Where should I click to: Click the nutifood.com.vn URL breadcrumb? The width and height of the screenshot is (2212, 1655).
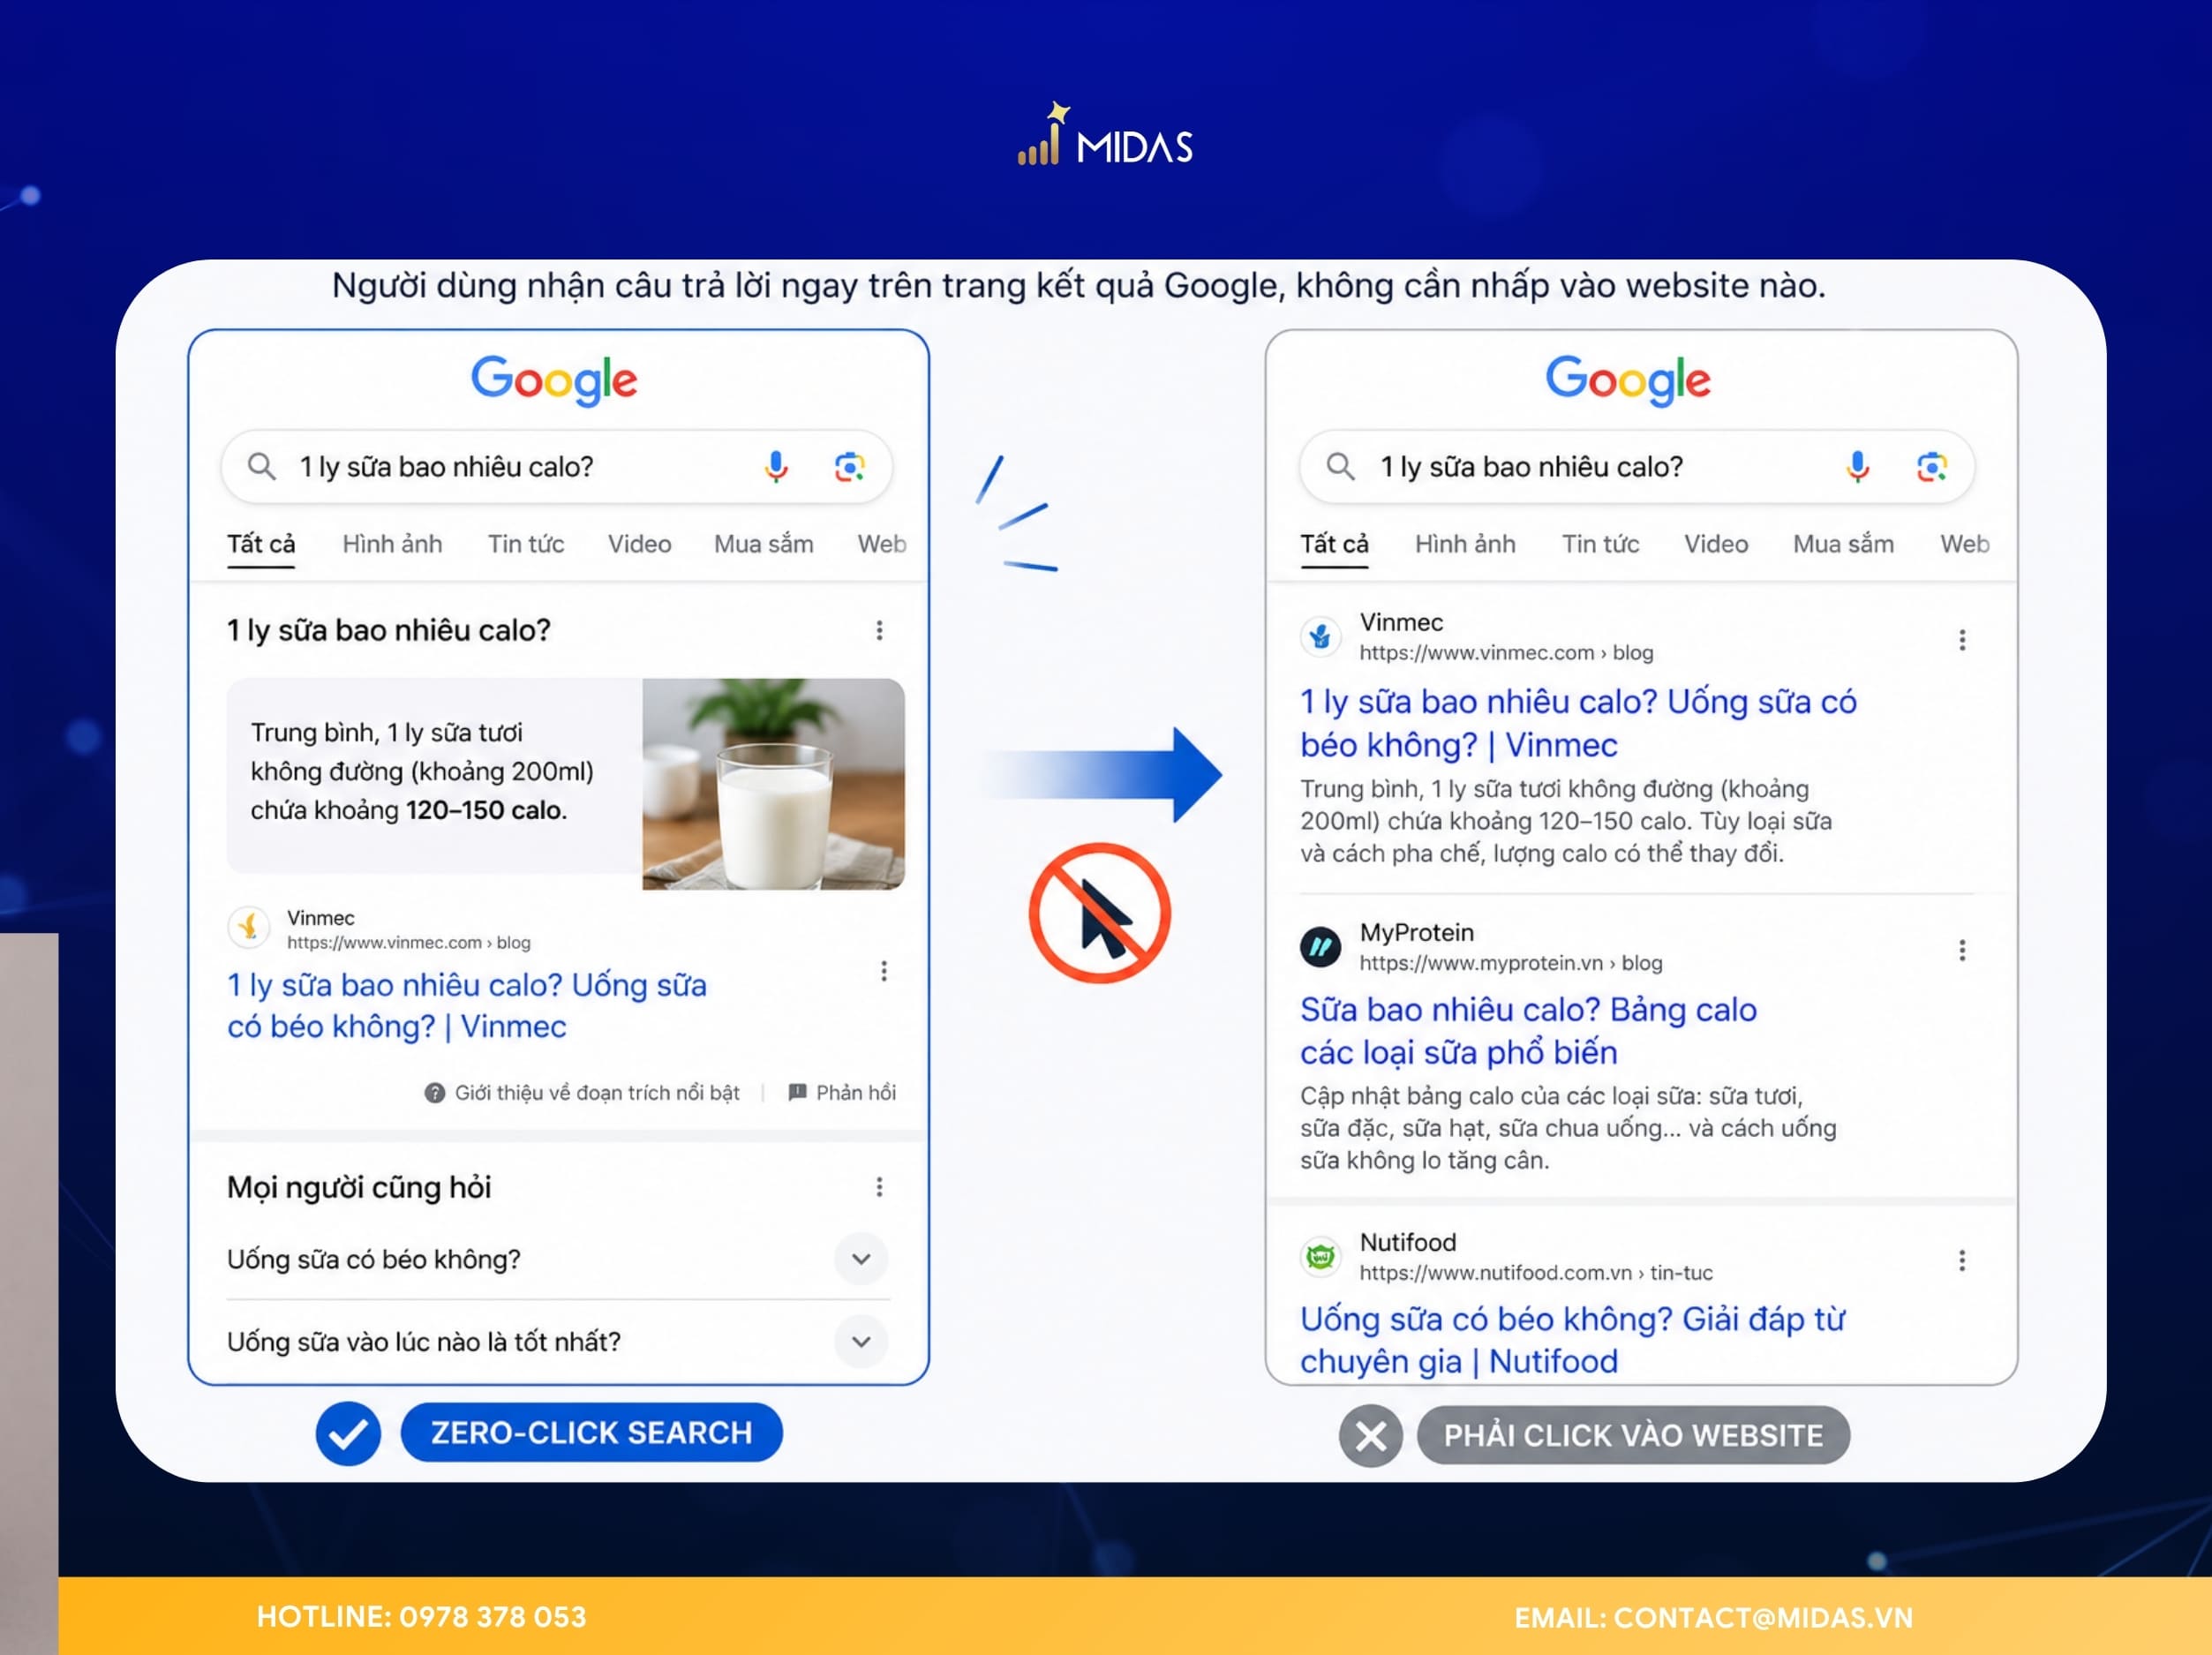[x=1536, y=1273]
